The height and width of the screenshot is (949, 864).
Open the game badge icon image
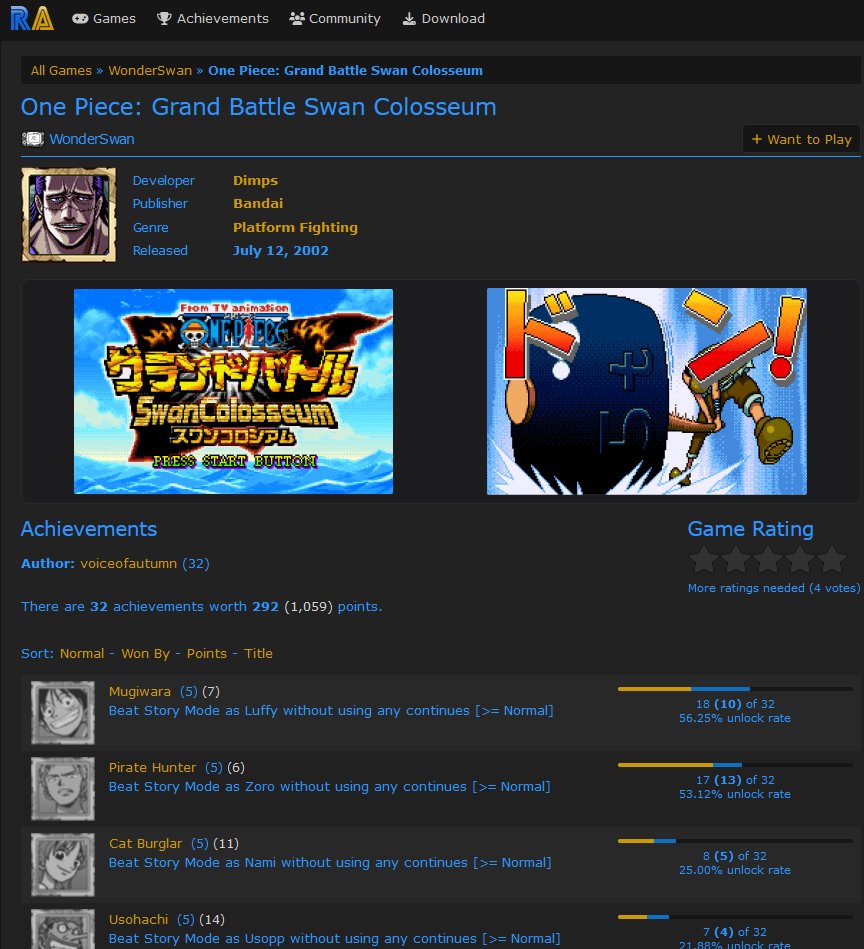pos(69,215)
